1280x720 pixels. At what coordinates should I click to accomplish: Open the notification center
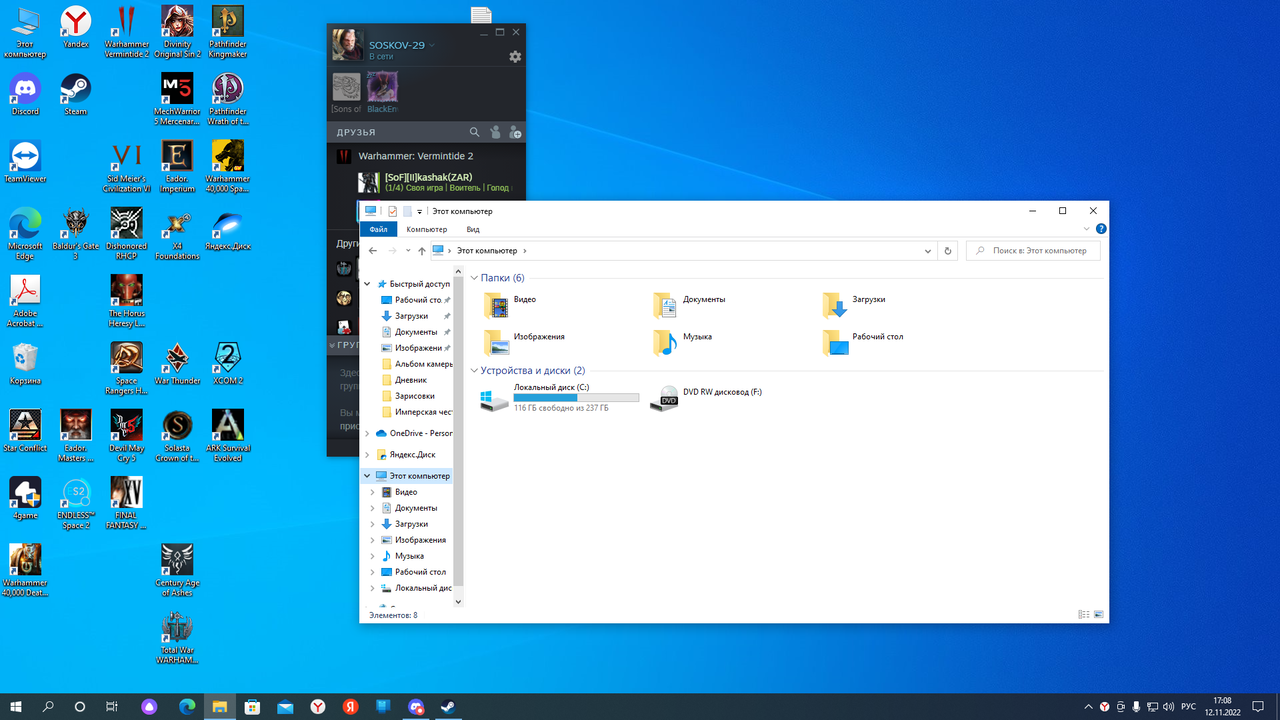tap(1258, 706)
